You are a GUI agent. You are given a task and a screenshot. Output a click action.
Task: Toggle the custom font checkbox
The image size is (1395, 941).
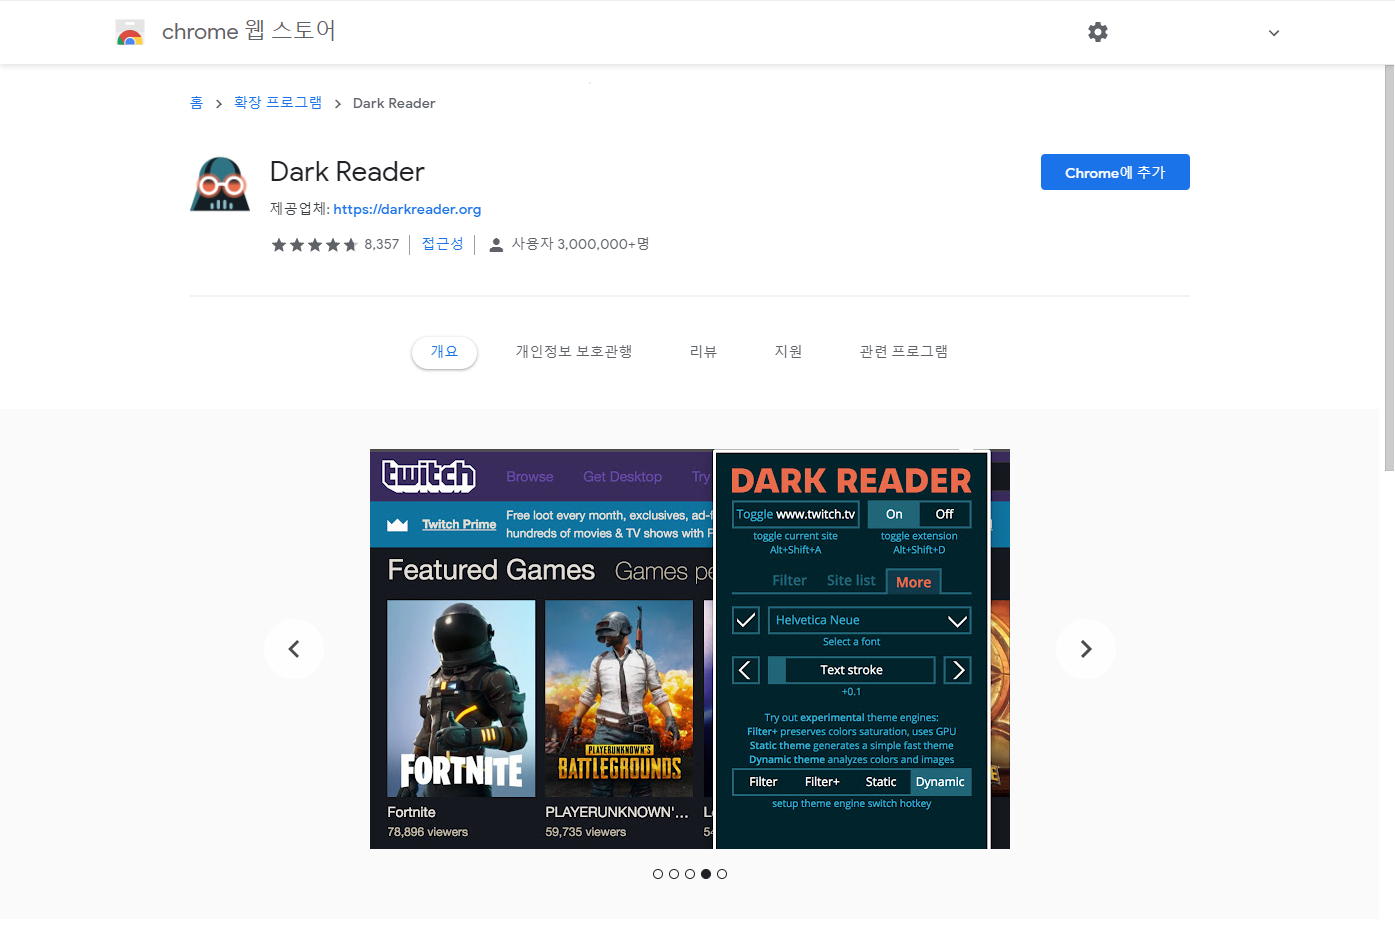click(746, 620)
